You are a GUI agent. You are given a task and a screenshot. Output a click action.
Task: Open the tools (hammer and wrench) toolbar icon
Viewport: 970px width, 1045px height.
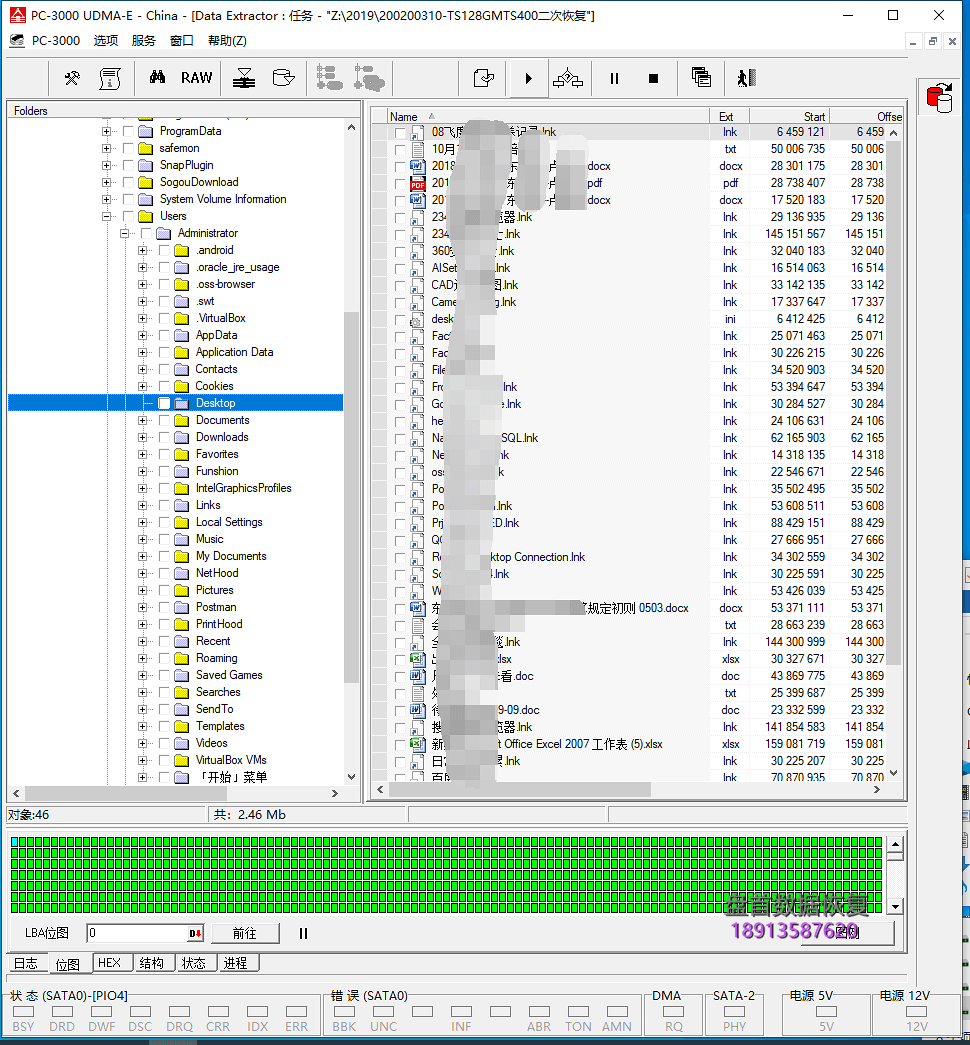point(72,78)
